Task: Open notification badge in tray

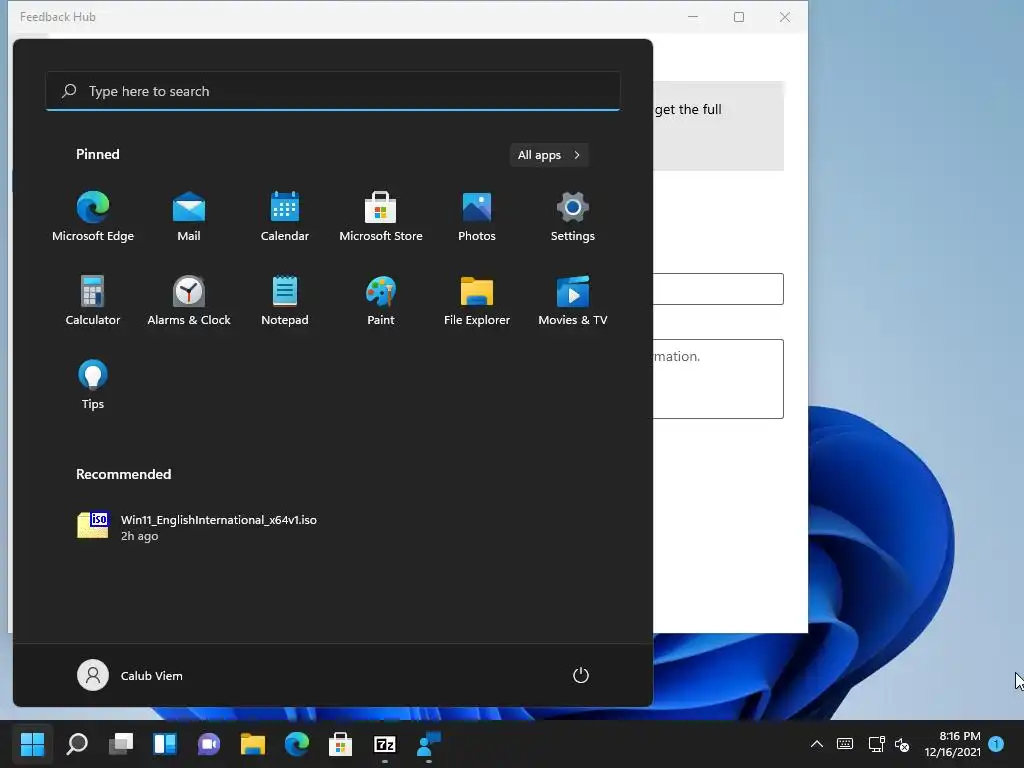Action: (x=996, y=744)
